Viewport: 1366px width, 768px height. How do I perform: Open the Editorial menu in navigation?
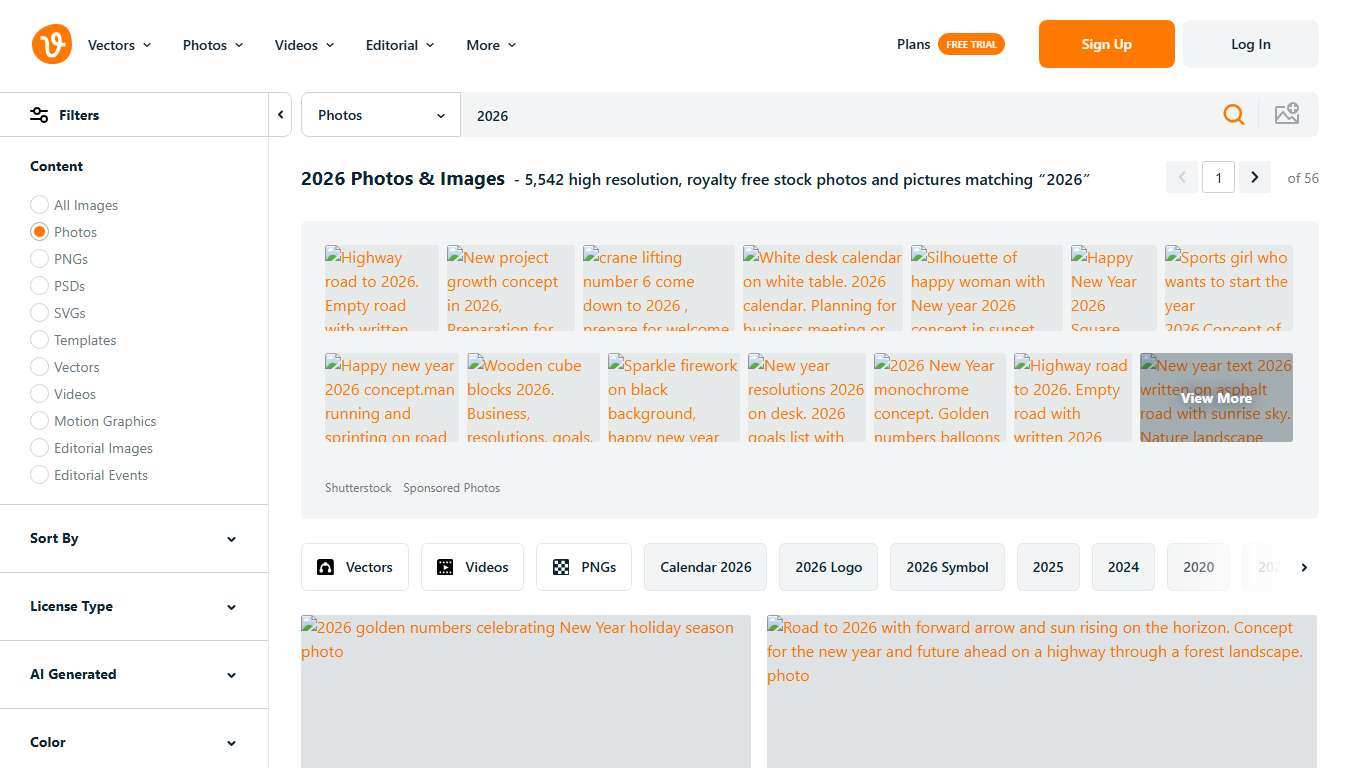399,45
